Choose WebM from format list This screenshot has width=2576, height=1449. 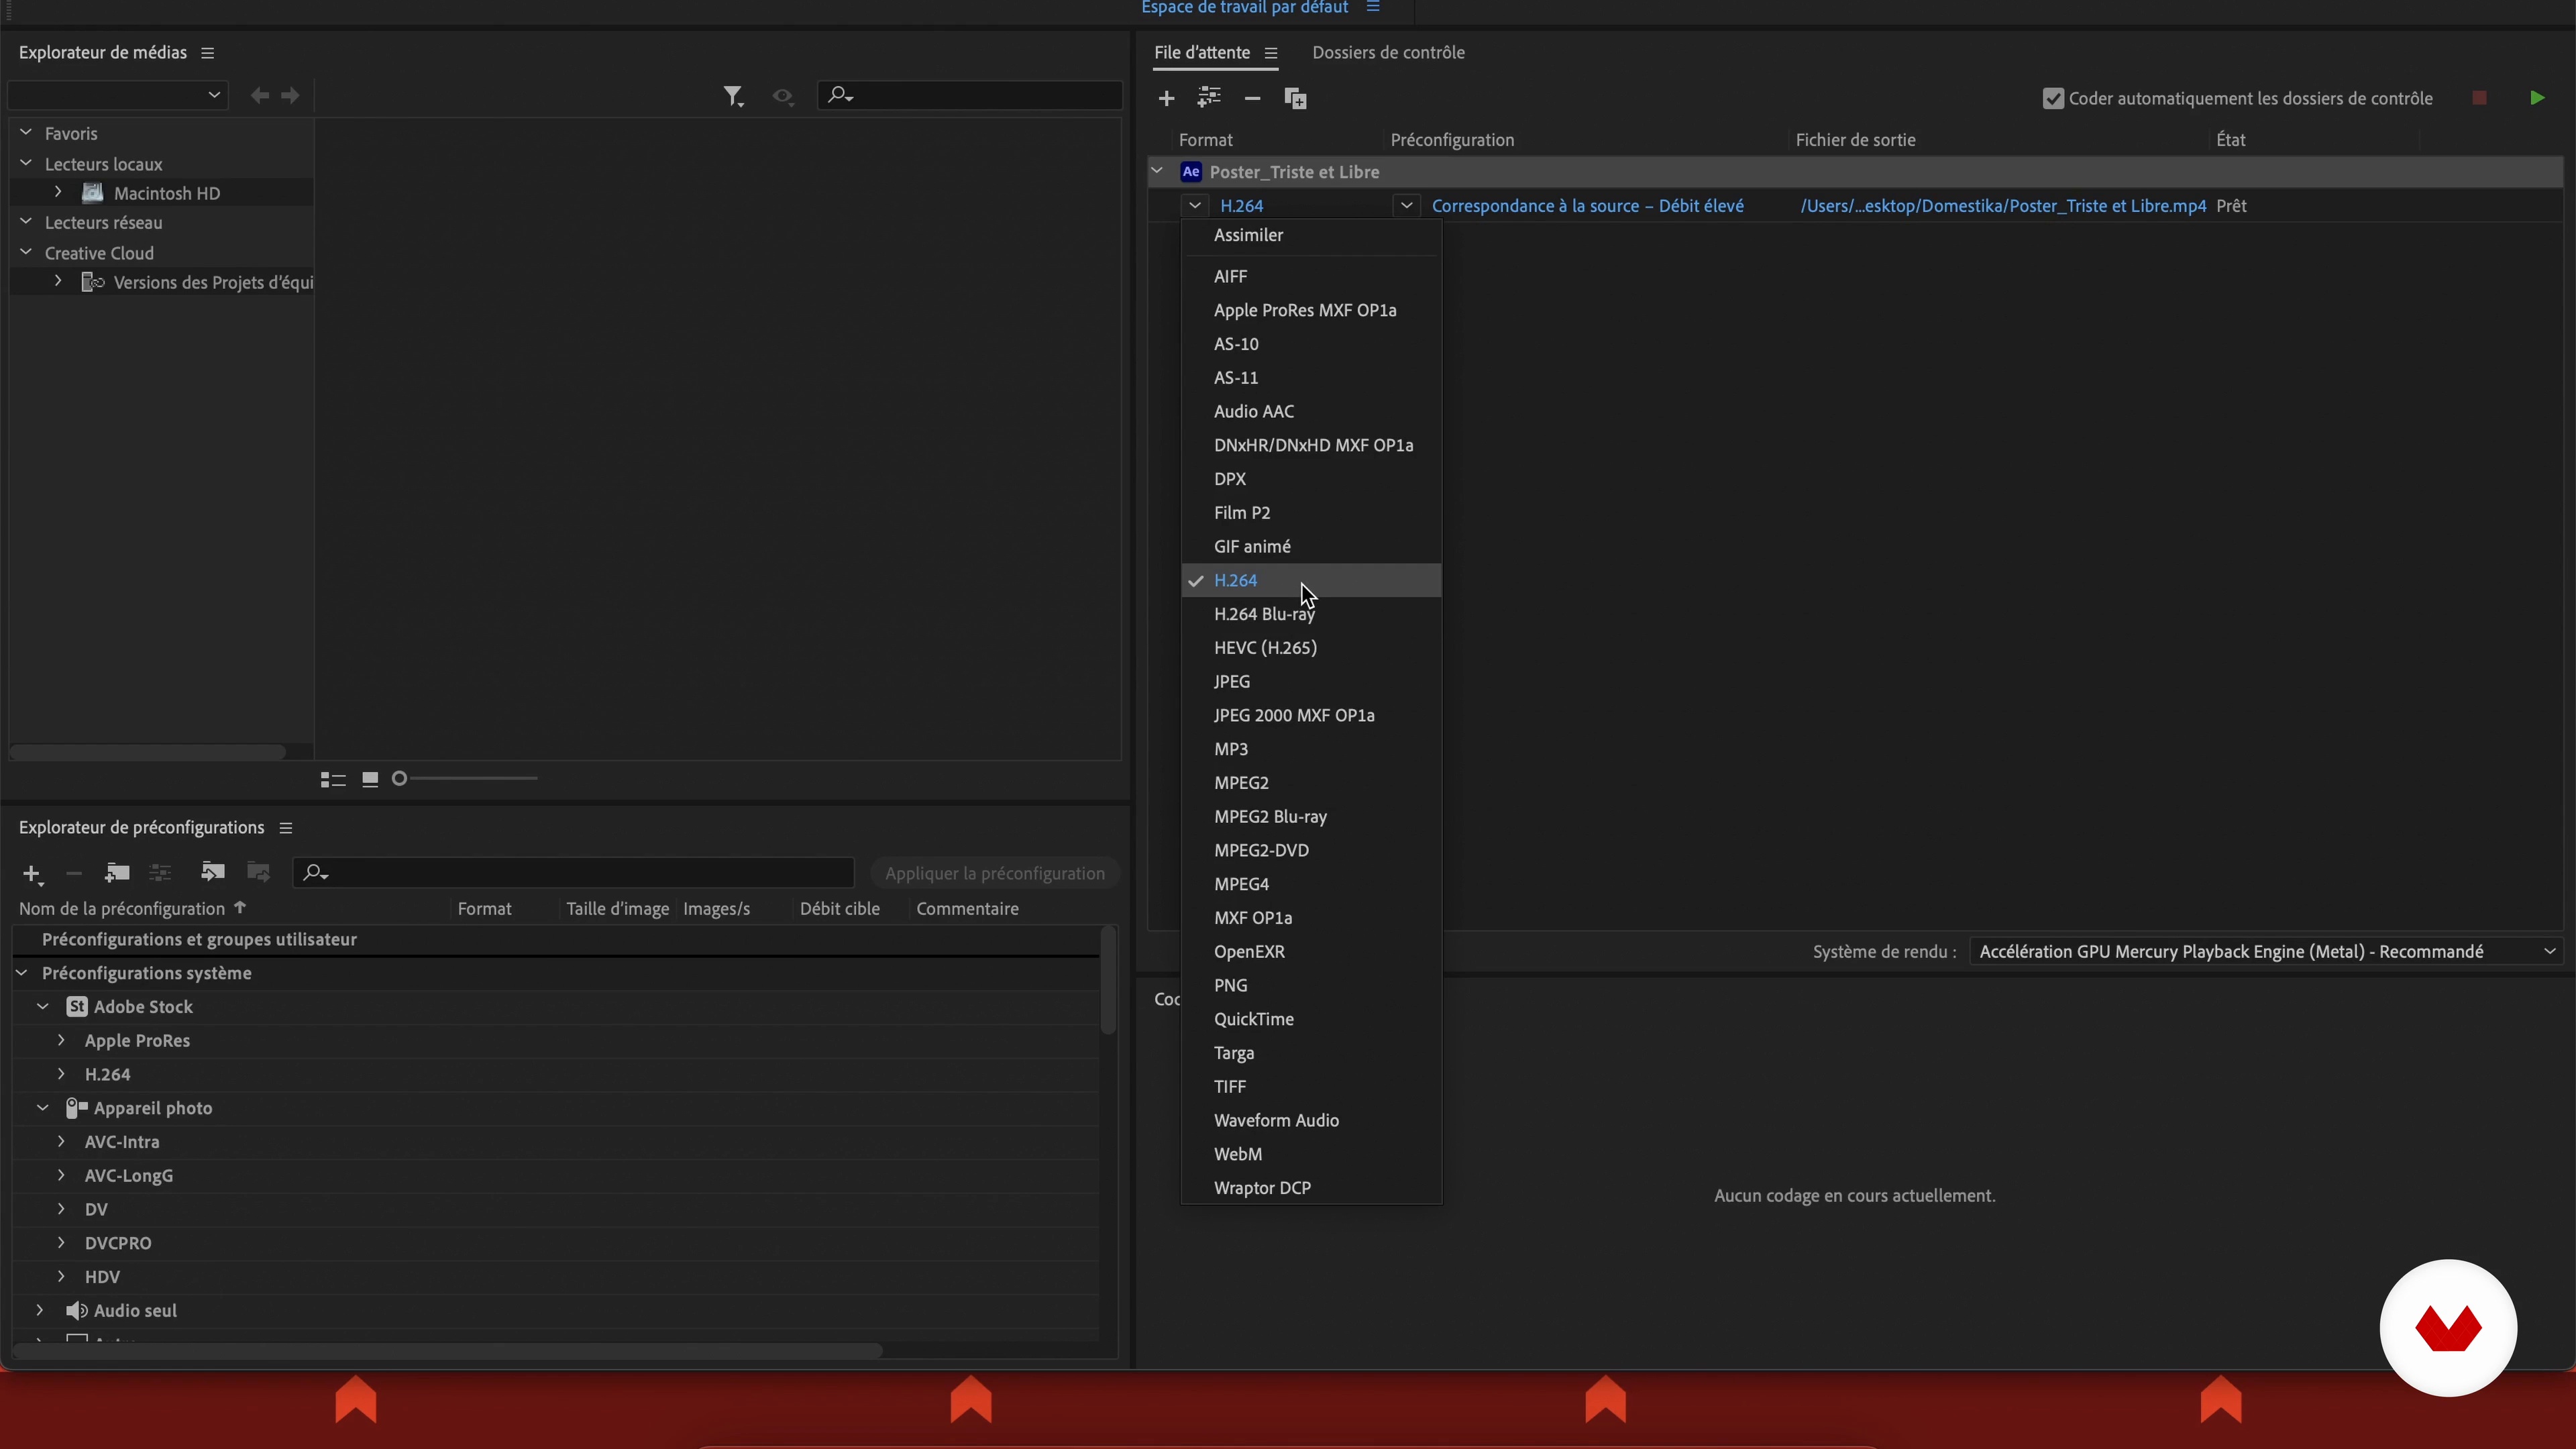[1311, 1154]
